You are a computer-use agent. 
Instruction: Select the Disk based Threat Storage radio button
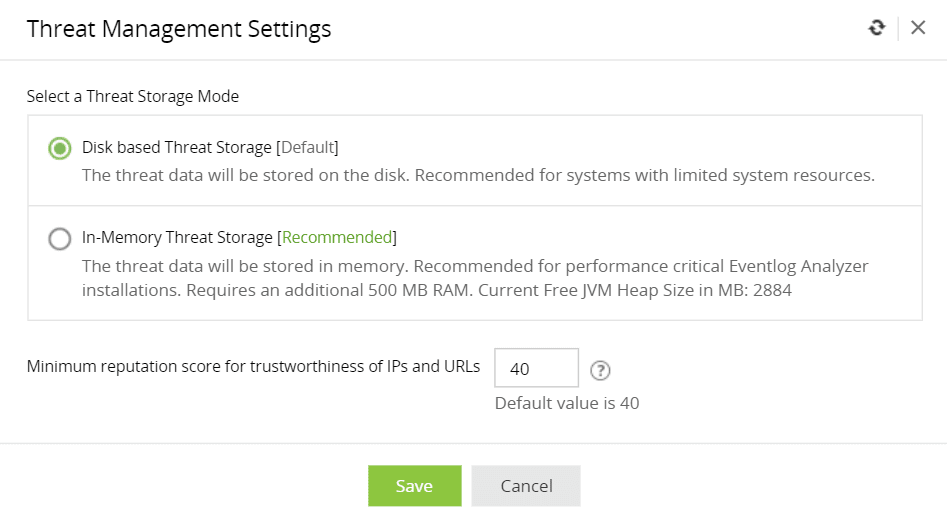click(60, 148)
